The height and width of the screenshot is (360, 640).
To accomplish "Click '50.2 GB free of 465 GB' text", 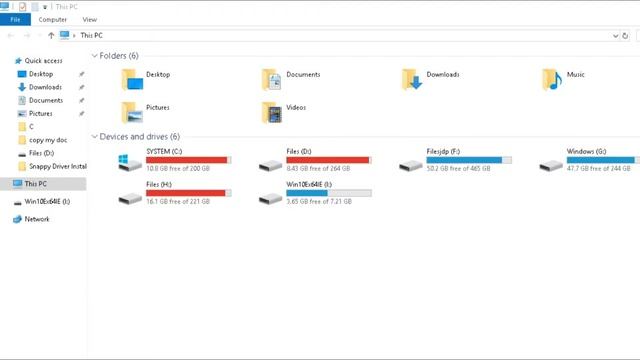I will pyautogui.click(x=458, y=168).
